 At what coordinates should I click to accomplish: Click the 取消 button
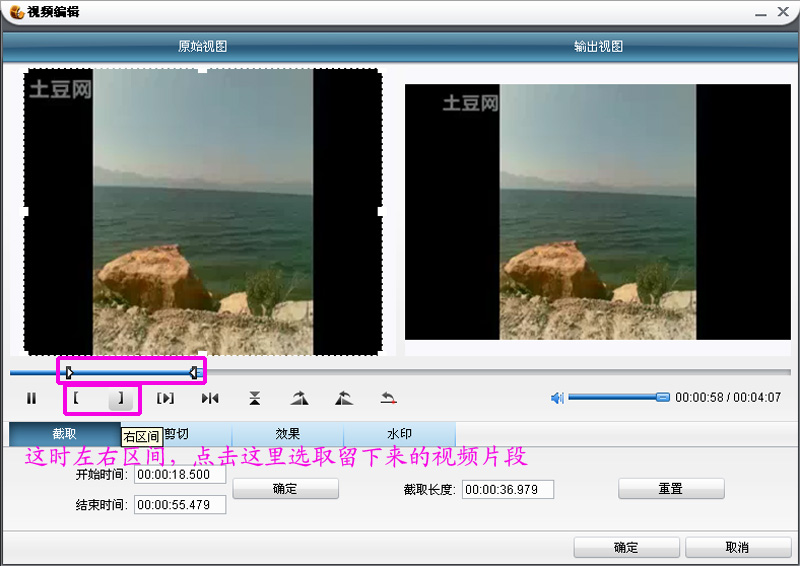738,548
